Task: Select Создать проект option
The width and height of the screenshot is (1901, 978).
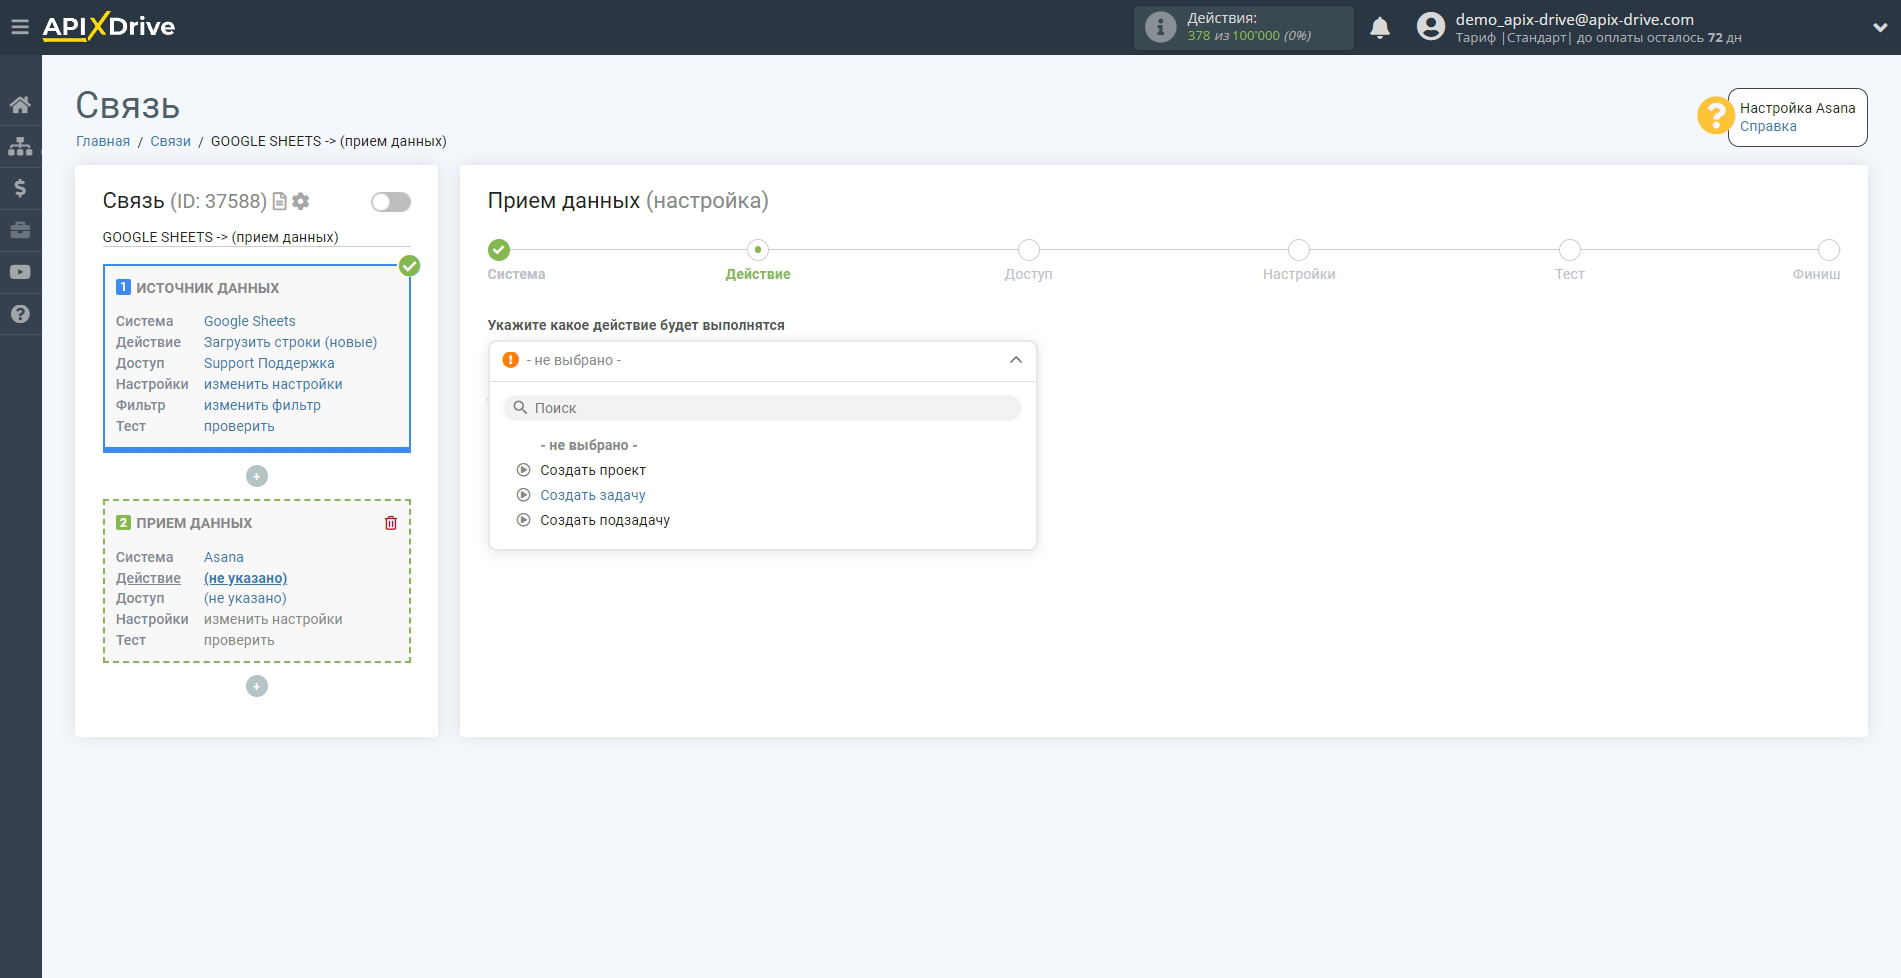Action: coord(593,470)
